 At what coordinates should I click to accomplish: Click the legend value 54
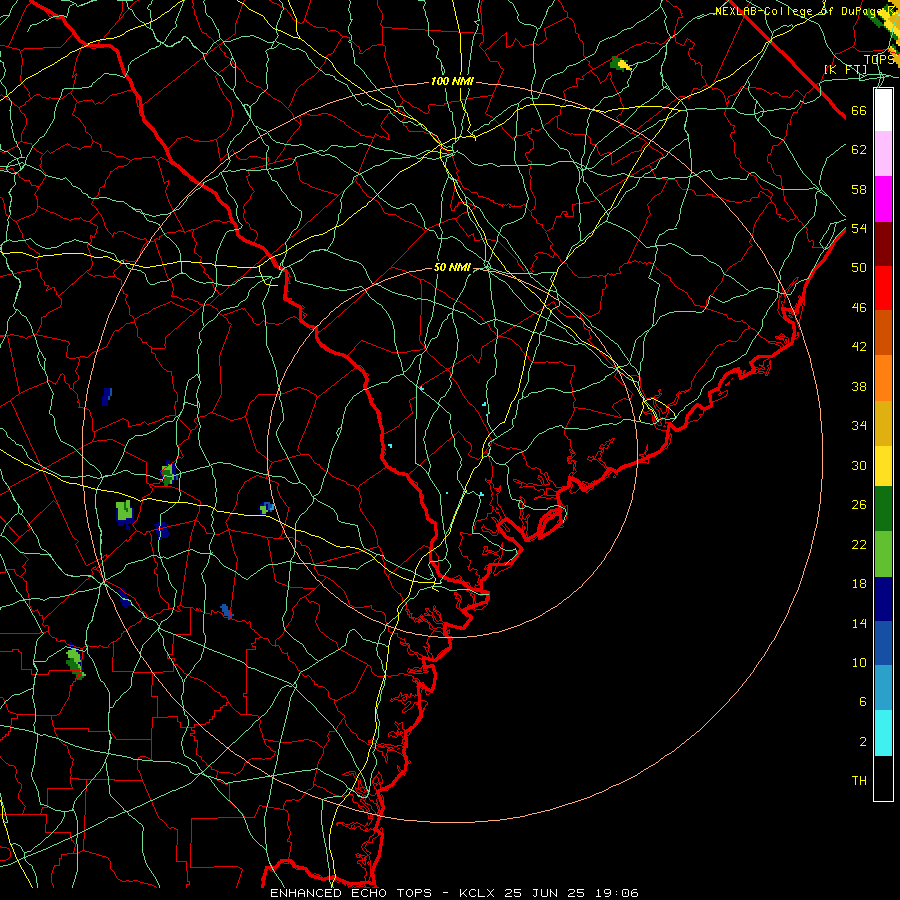859,228
